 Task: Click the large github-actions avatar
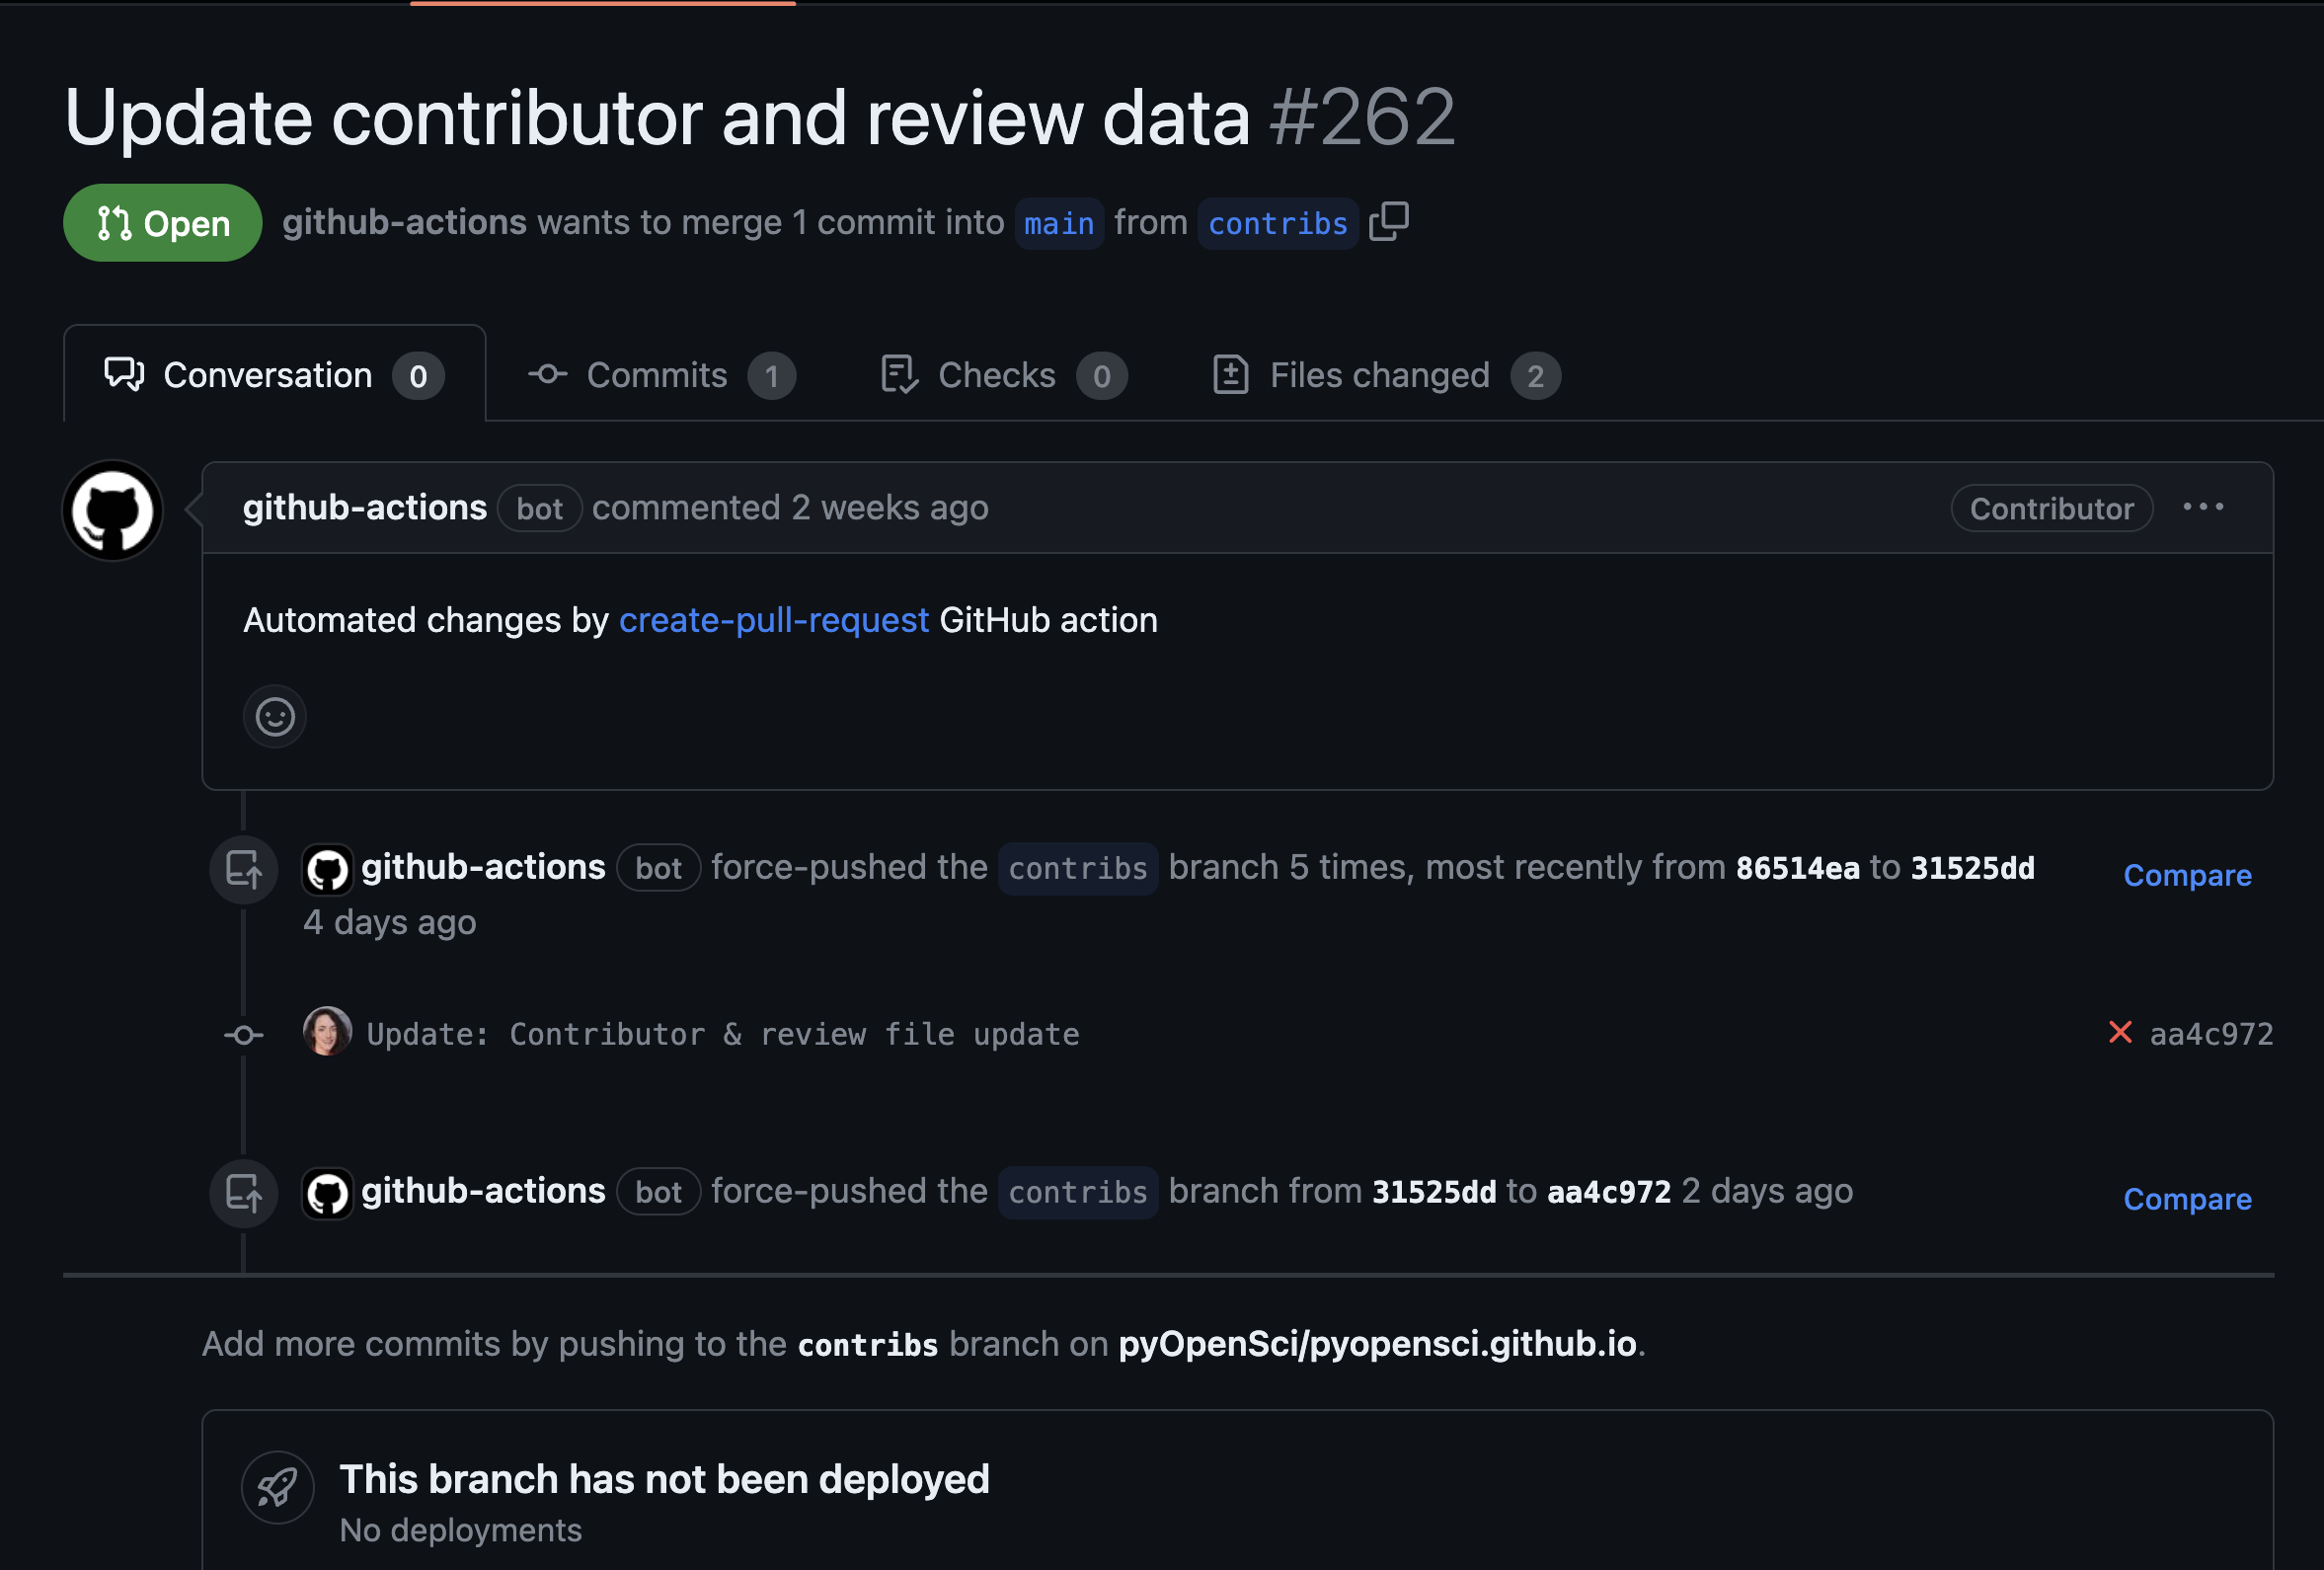click(x=113, y=510)
